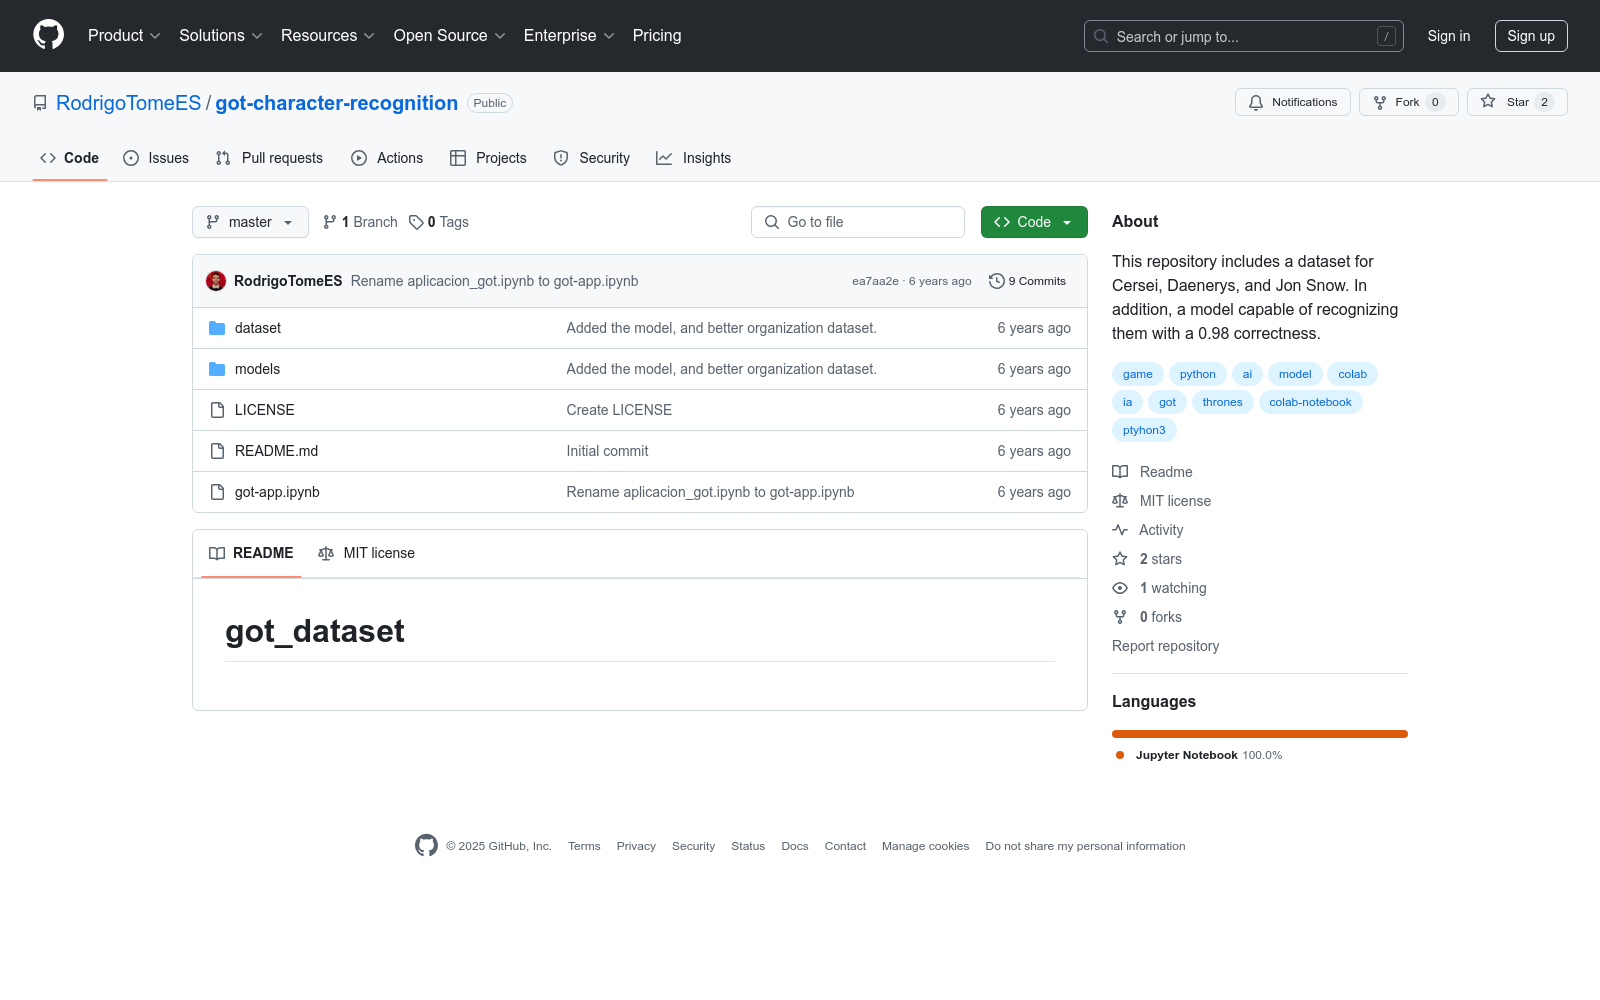Screen dimensions: 1600x1000
Task: Click the thrones topic tag
Action: click(1222, 402)
